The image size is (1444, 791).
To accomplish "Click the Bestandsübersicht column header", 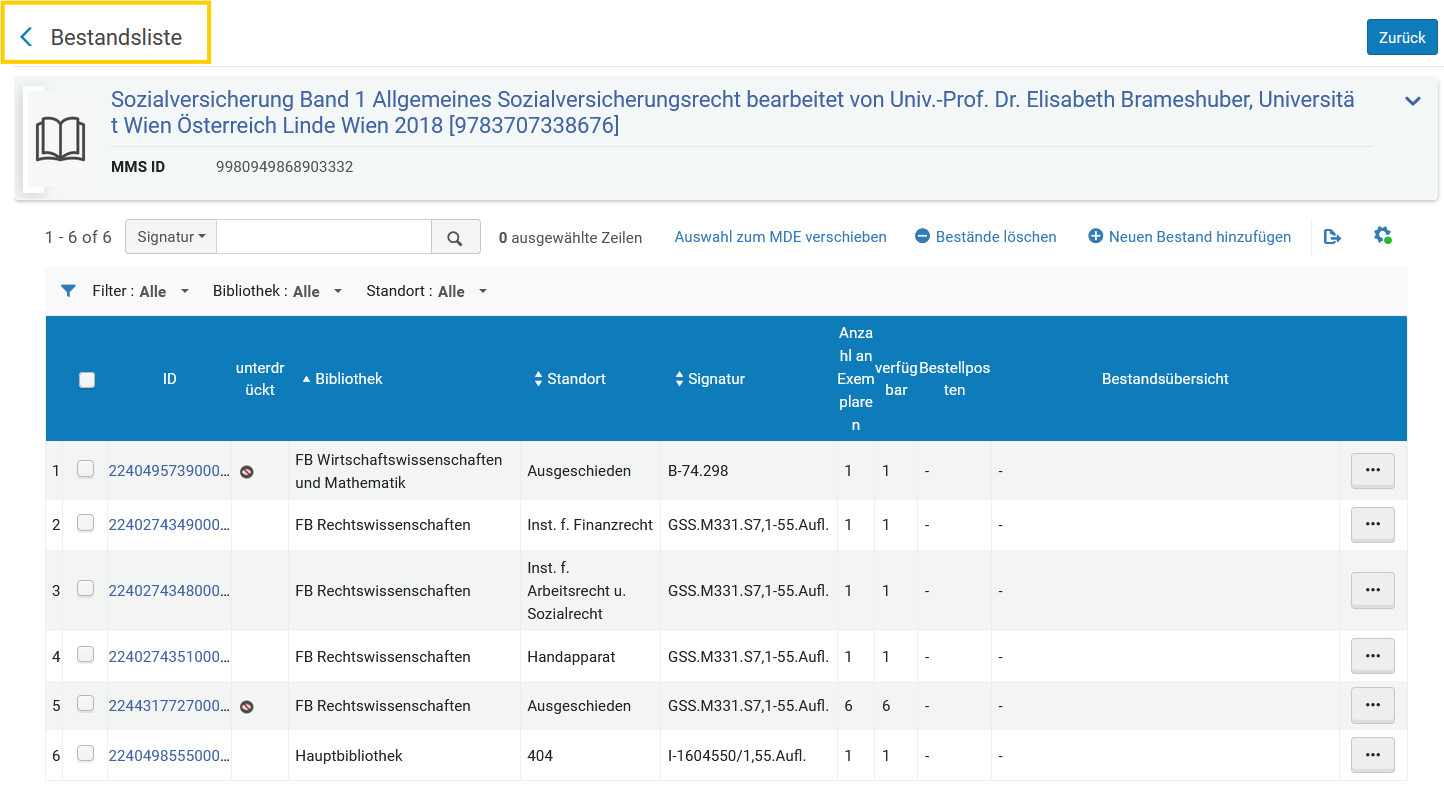I will 1165,379.
